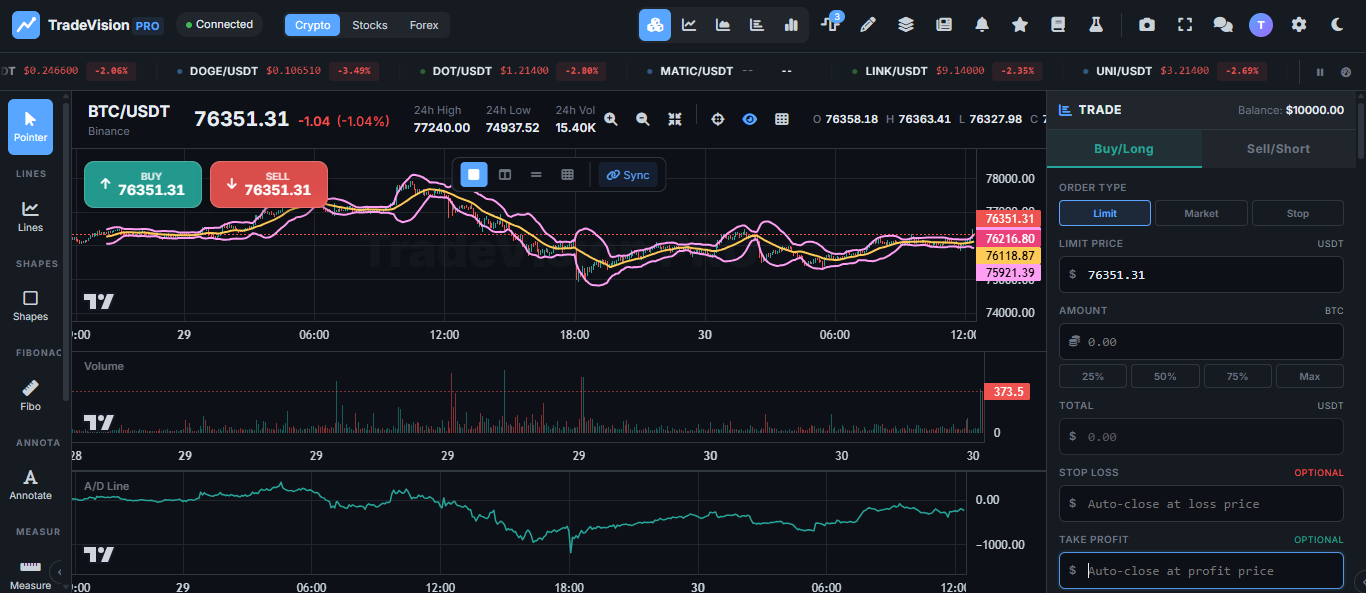Open the journal book icon
Viewport: 1366px width, 593px height.
[x=1058, y=25]
